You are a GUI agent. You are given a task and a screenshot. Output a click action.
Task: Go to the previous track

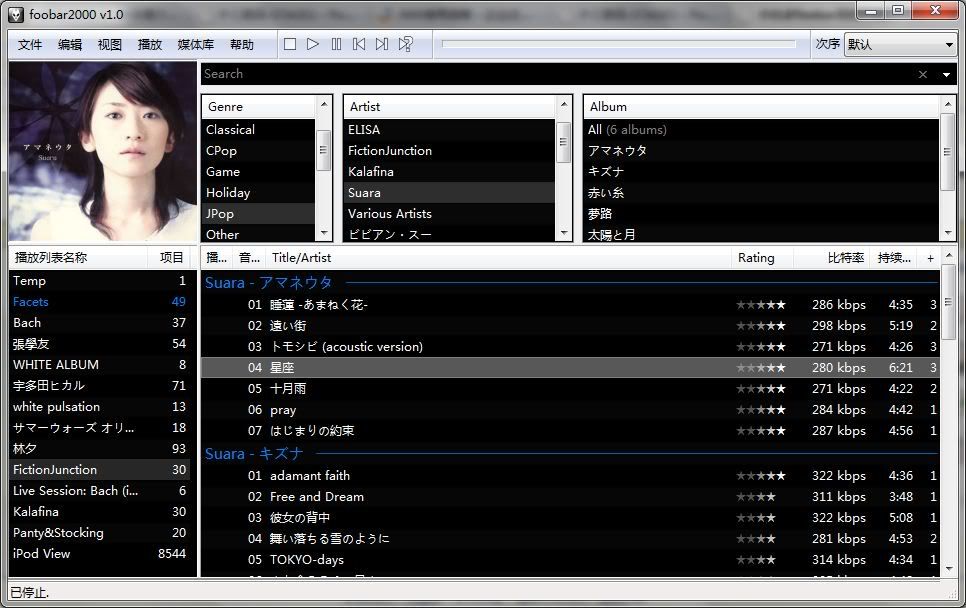[359, 44]
